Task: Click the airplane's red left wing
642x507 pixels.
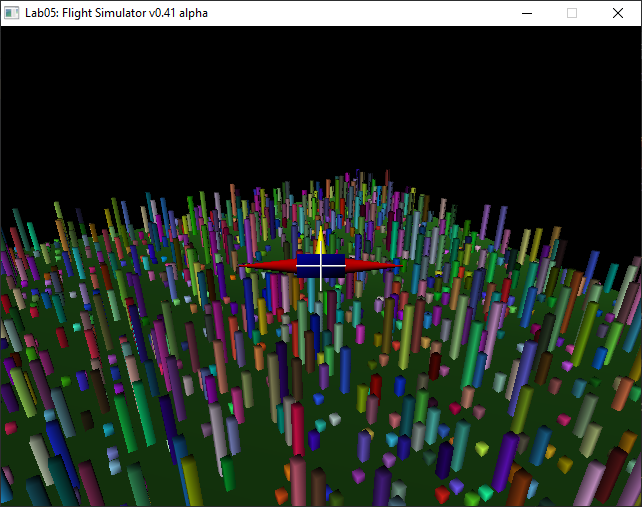Action: click(x=267, y=266)
